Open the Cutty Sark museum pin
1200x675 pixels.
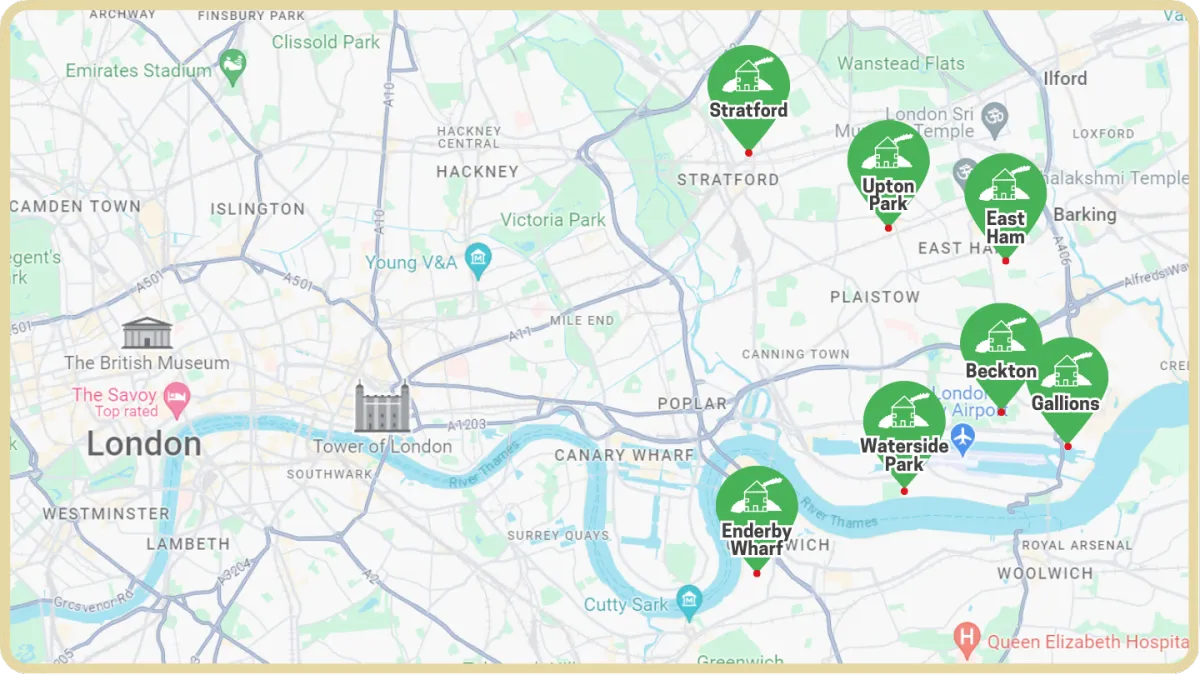(x=688, y=603)
